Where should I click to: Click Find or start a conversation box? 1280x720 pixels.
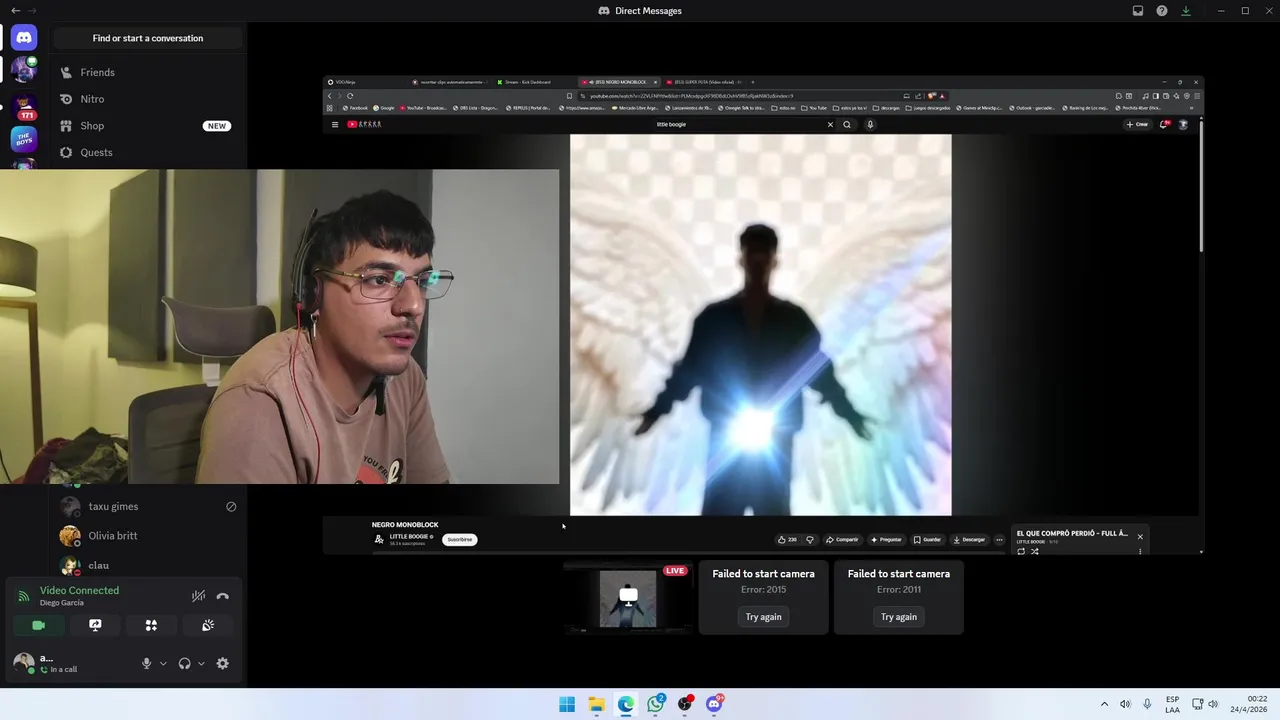(x=148, y=38)
